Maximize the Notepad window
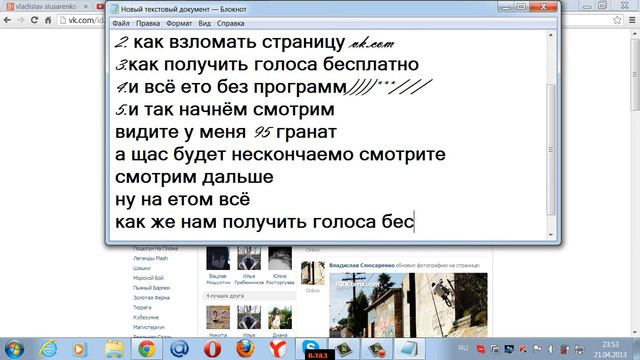The height and width of the screenshot is (360, 640). pyautogui.click(x=521, y=7)
